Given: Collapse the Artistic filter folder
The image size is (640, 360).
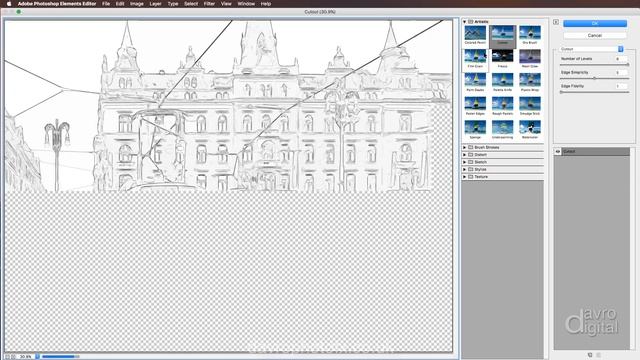Looking at the screenshot, I should point(464,22).
